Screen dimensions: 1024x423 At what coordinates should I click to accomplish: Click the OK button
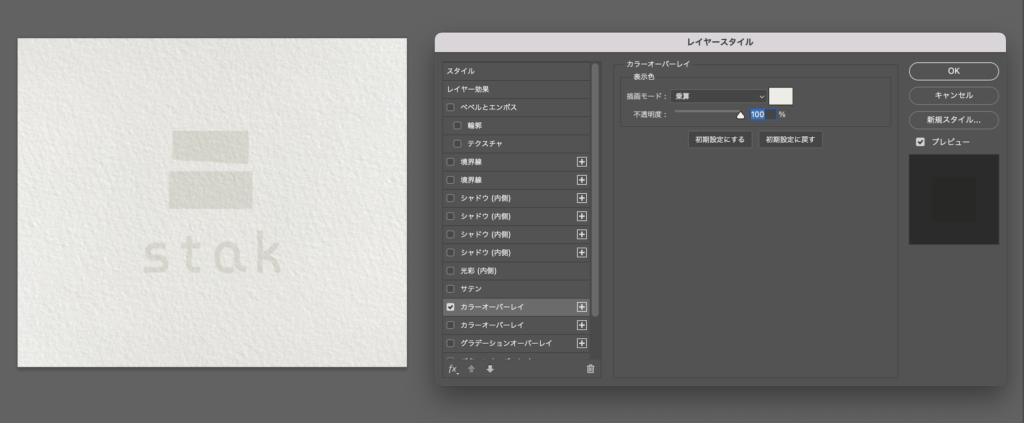[x=953, y=71]
